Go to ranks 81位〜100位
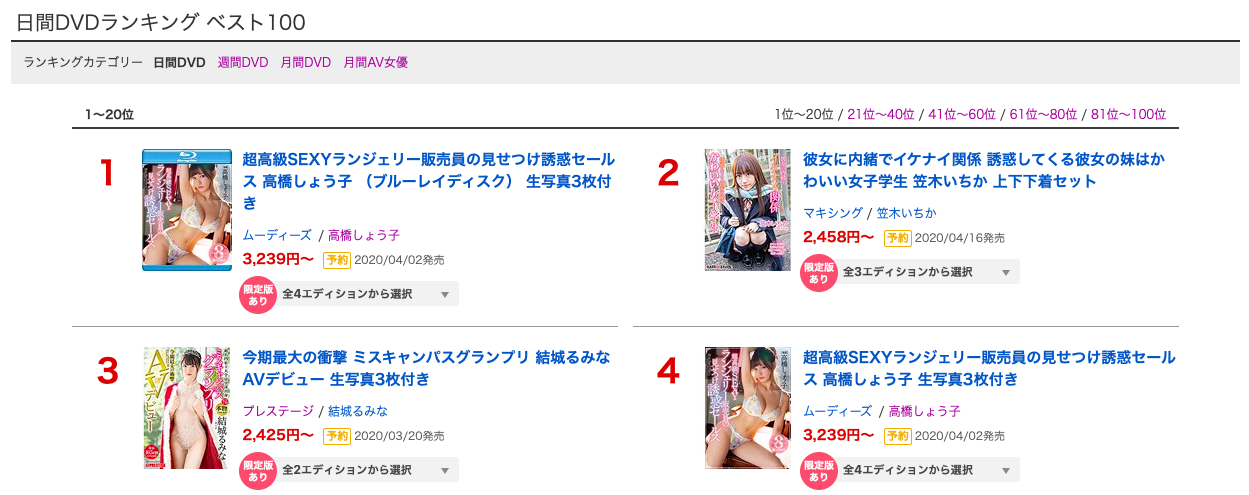This screenshot has width=1249, height=495. click(1128, 114)
